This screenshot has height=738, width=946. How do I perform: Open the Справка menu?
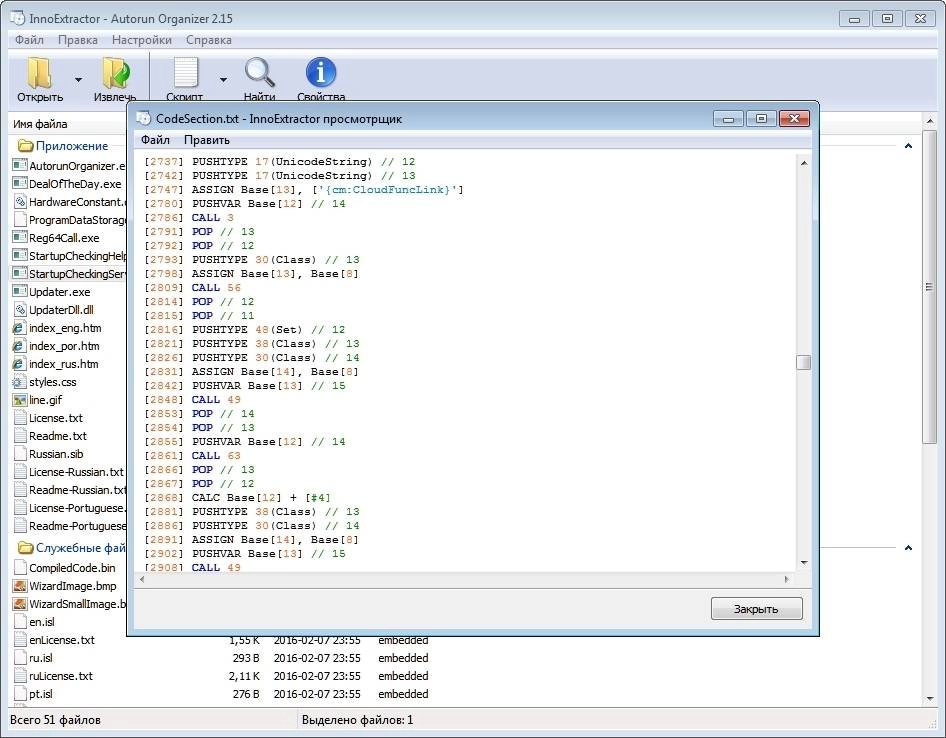[x=209, y=40]
